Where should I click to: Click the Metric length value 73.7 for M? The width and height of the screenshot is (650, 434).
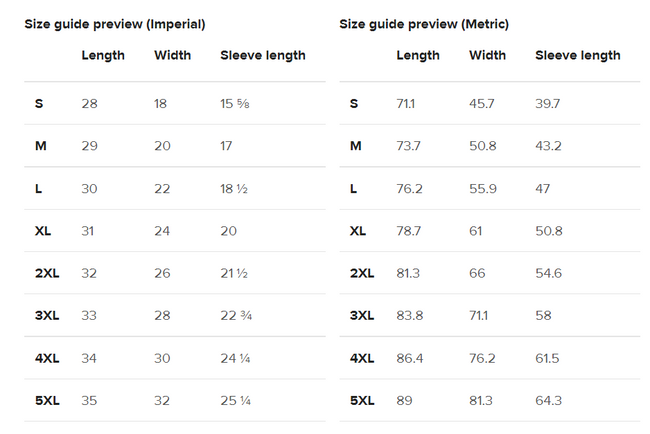click(x=408, y=146)
